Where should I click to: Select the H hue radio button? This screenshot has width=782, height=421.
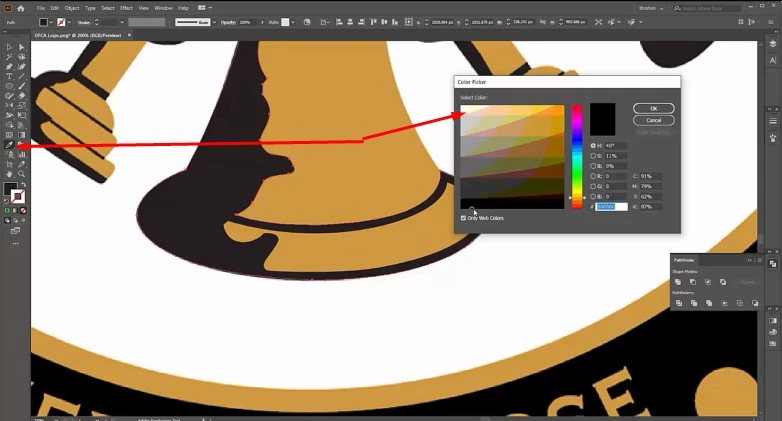coord(593,146)
